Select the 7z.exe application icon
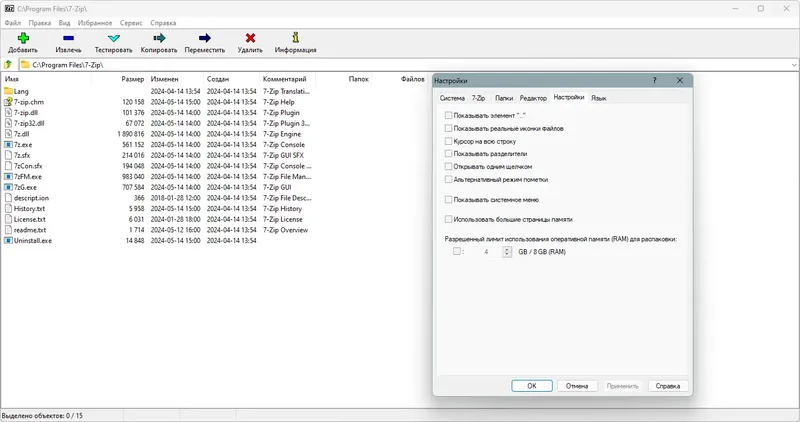The height and width of the screenshot is (422, 800). click(x=8, y=144)
